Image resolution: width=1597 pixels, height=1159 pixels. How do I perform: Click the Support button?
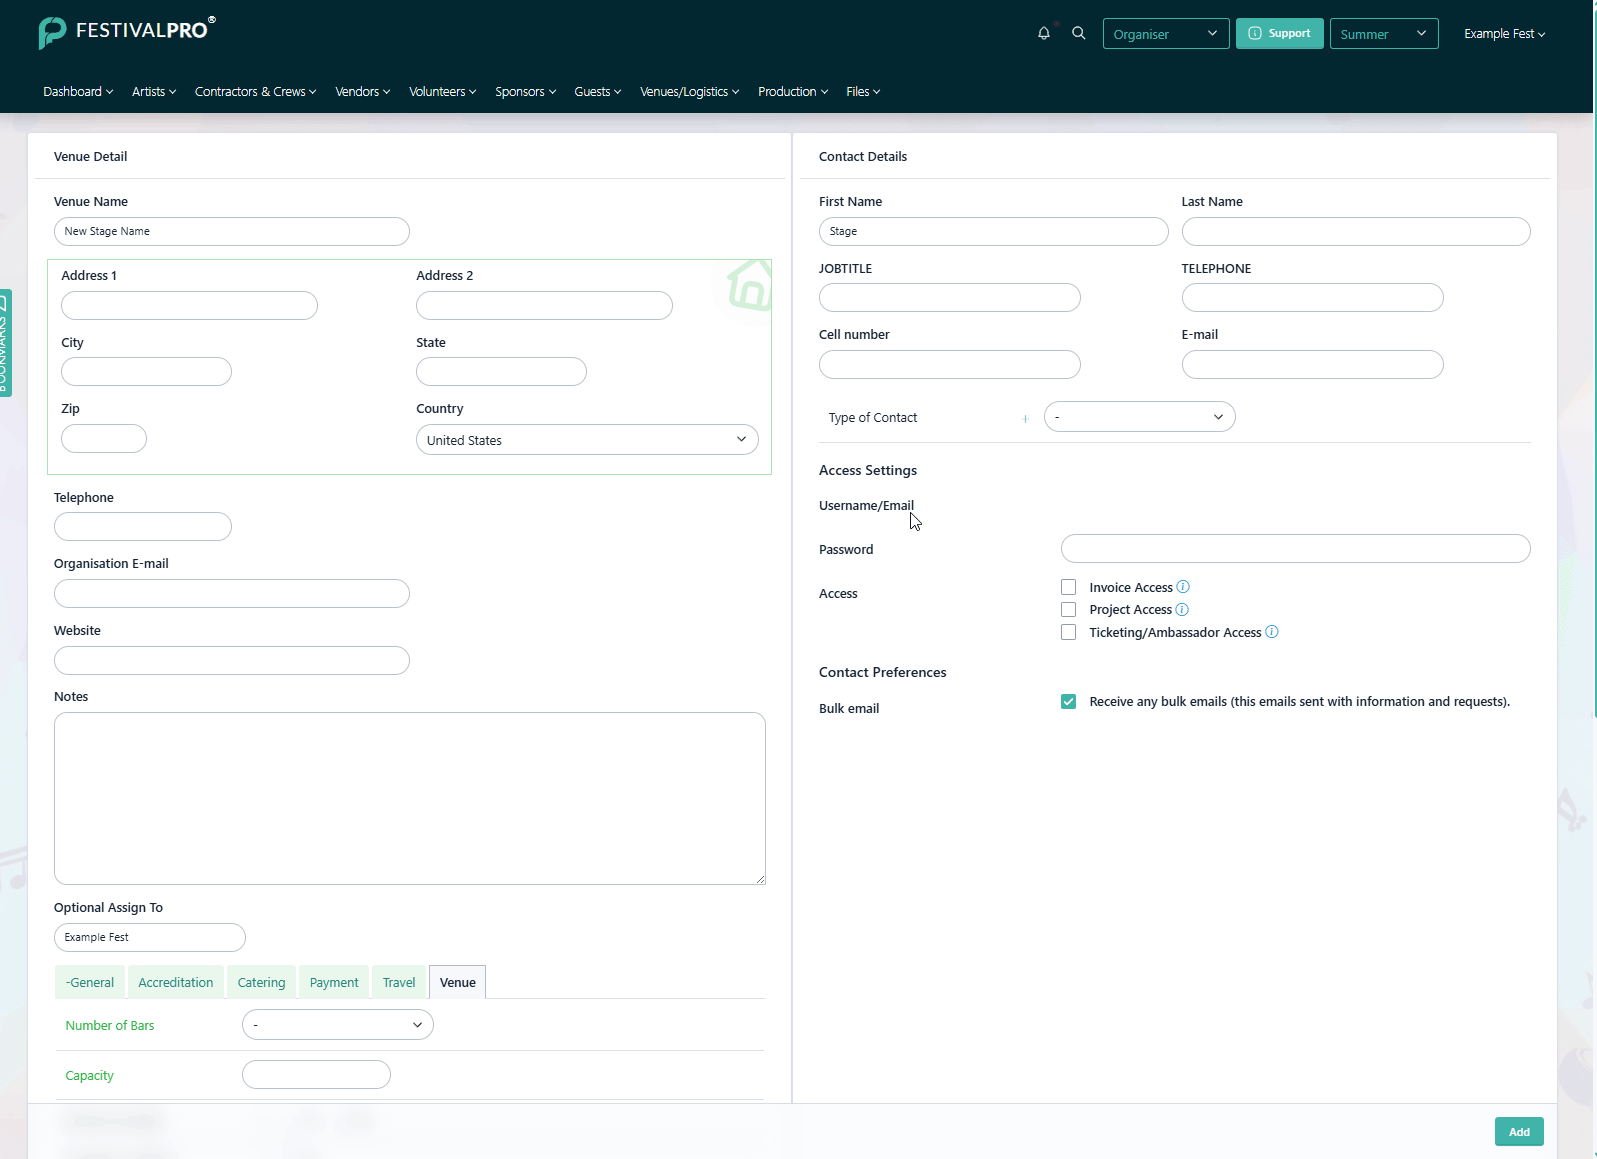coord(1280,33)
